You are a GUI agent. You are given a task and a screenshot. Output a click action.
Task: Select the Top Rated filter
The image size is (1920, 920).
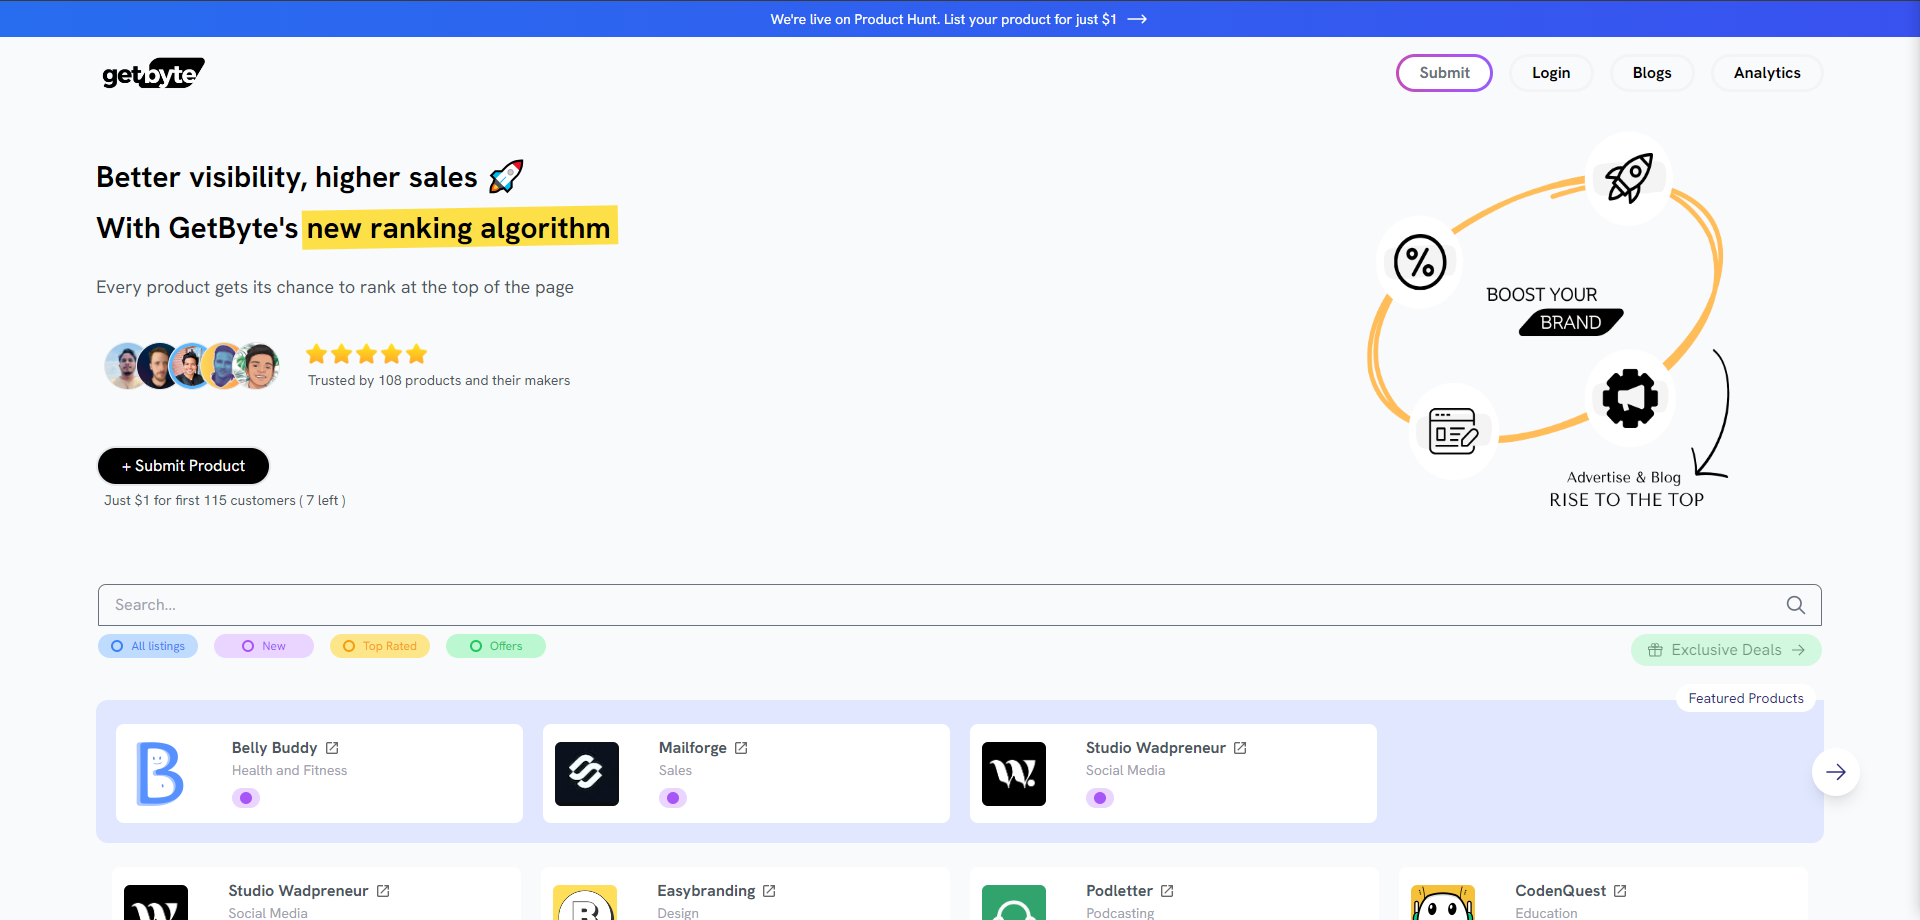click(380, 646)
